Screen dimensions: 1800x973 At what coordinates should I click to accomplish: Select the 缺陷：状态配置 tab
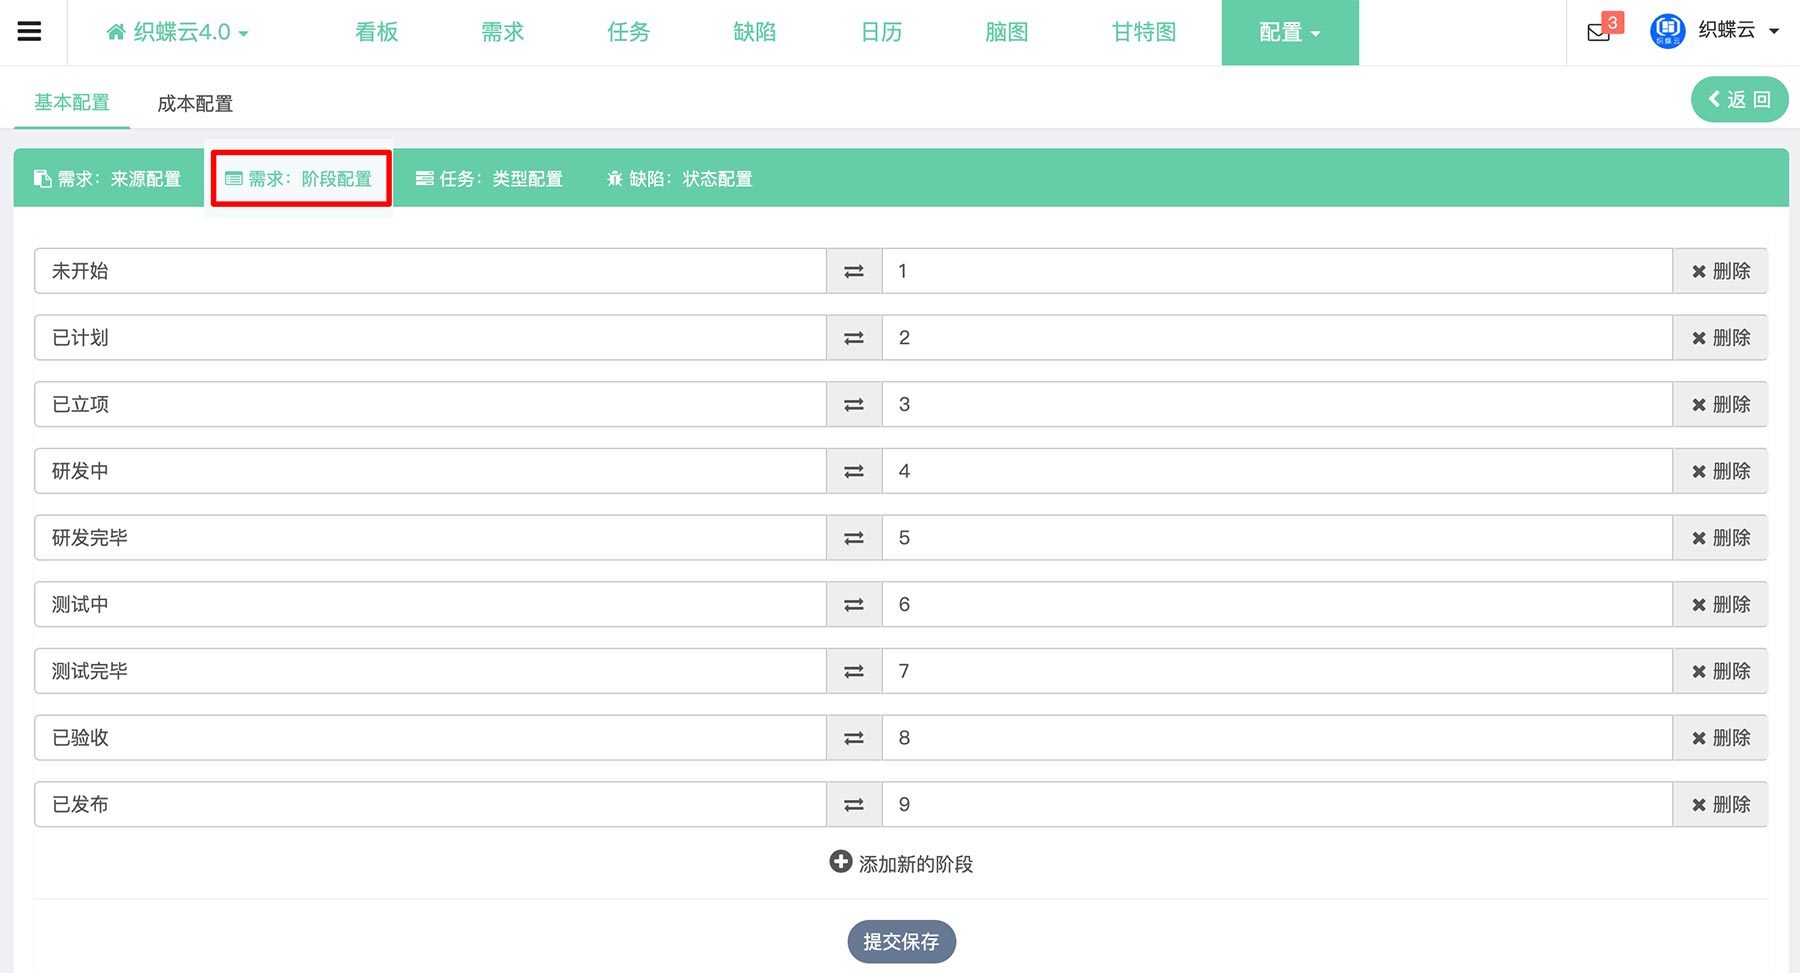(x=680, y=179)
